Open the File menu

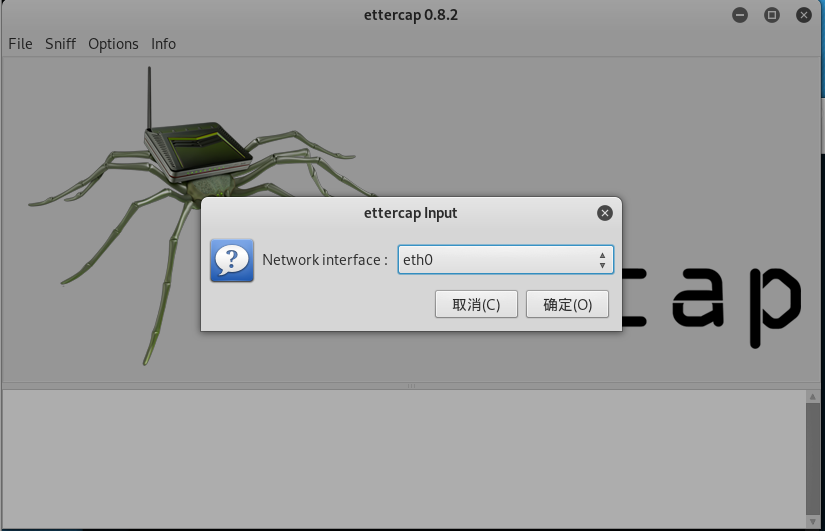[20, 44]
